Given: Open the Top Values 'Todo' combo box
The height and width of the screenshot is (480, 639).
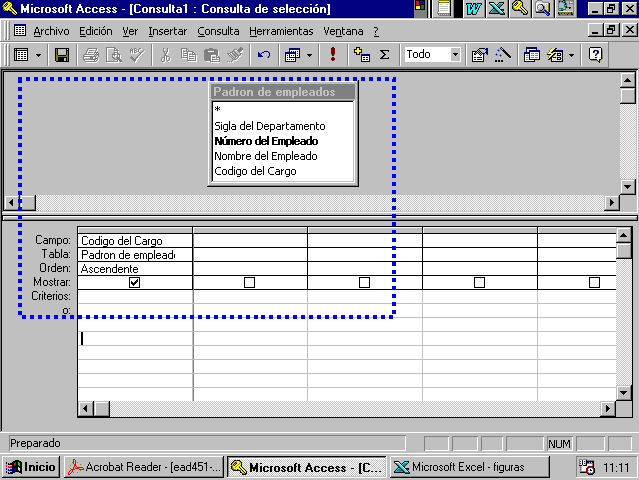Looking at the screenshot, I should (432, 54).
